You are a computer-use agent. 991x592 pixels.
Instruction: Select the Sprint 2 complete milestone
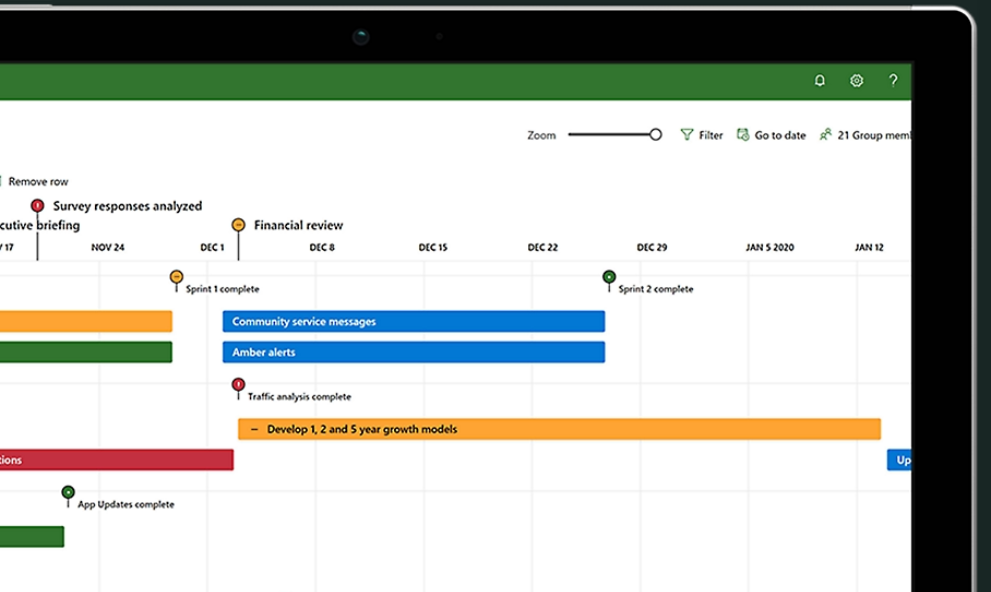pos(609,277)
